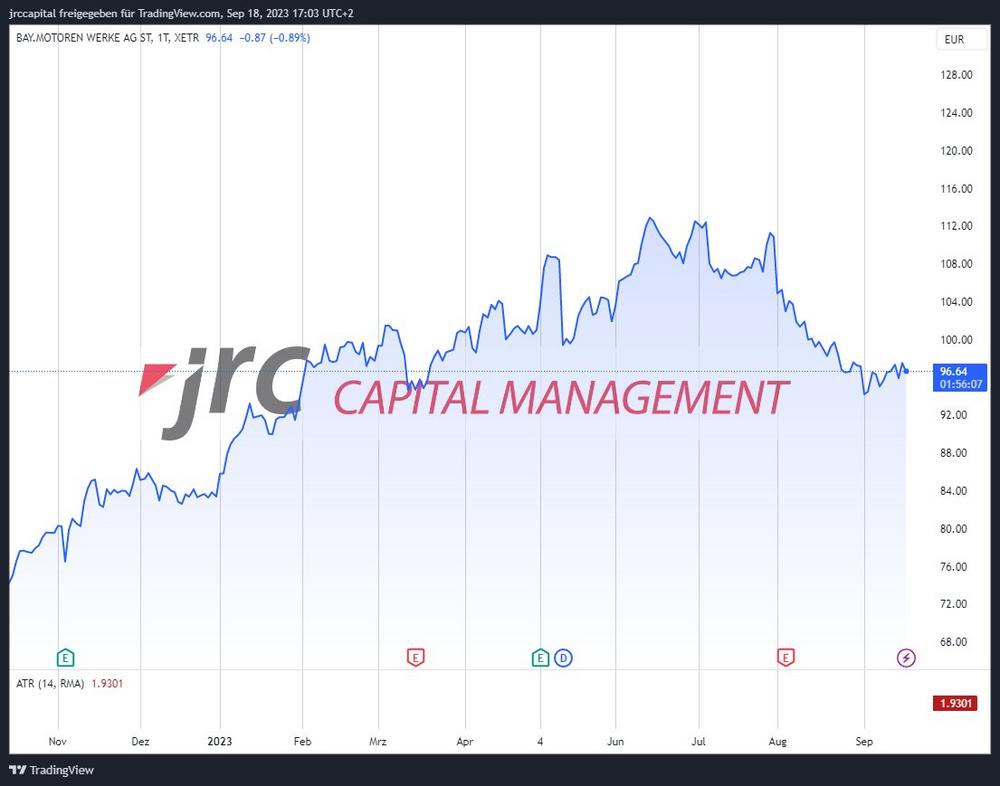Click the green earnings marker in November

(65, 657)
